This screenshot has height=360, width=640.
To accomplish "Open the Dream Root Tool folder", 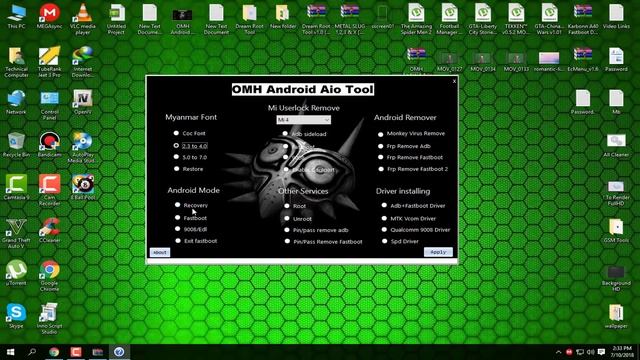I will click(249, 19).
